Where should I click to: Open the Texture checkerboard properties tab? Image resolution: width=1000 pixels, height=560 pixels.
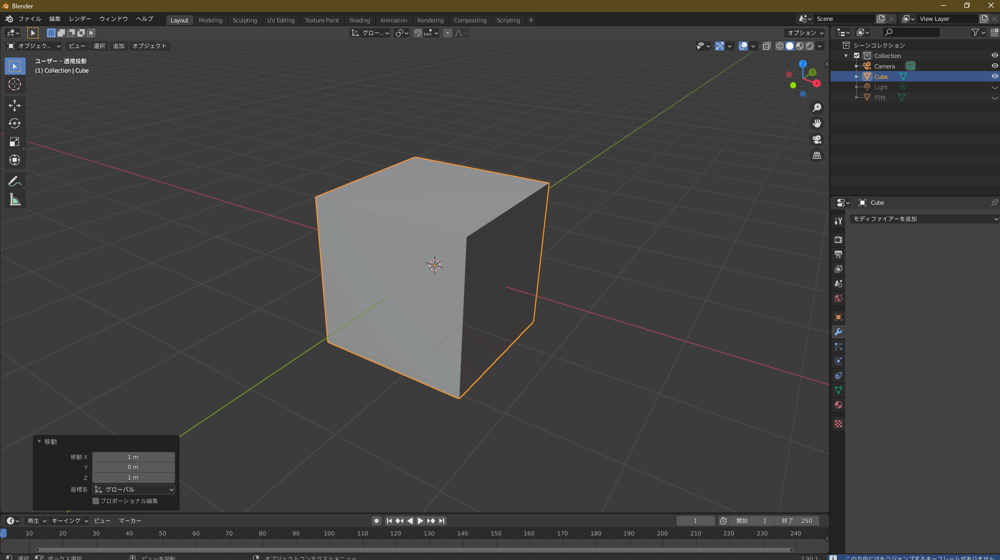click(x=838, y=424)
